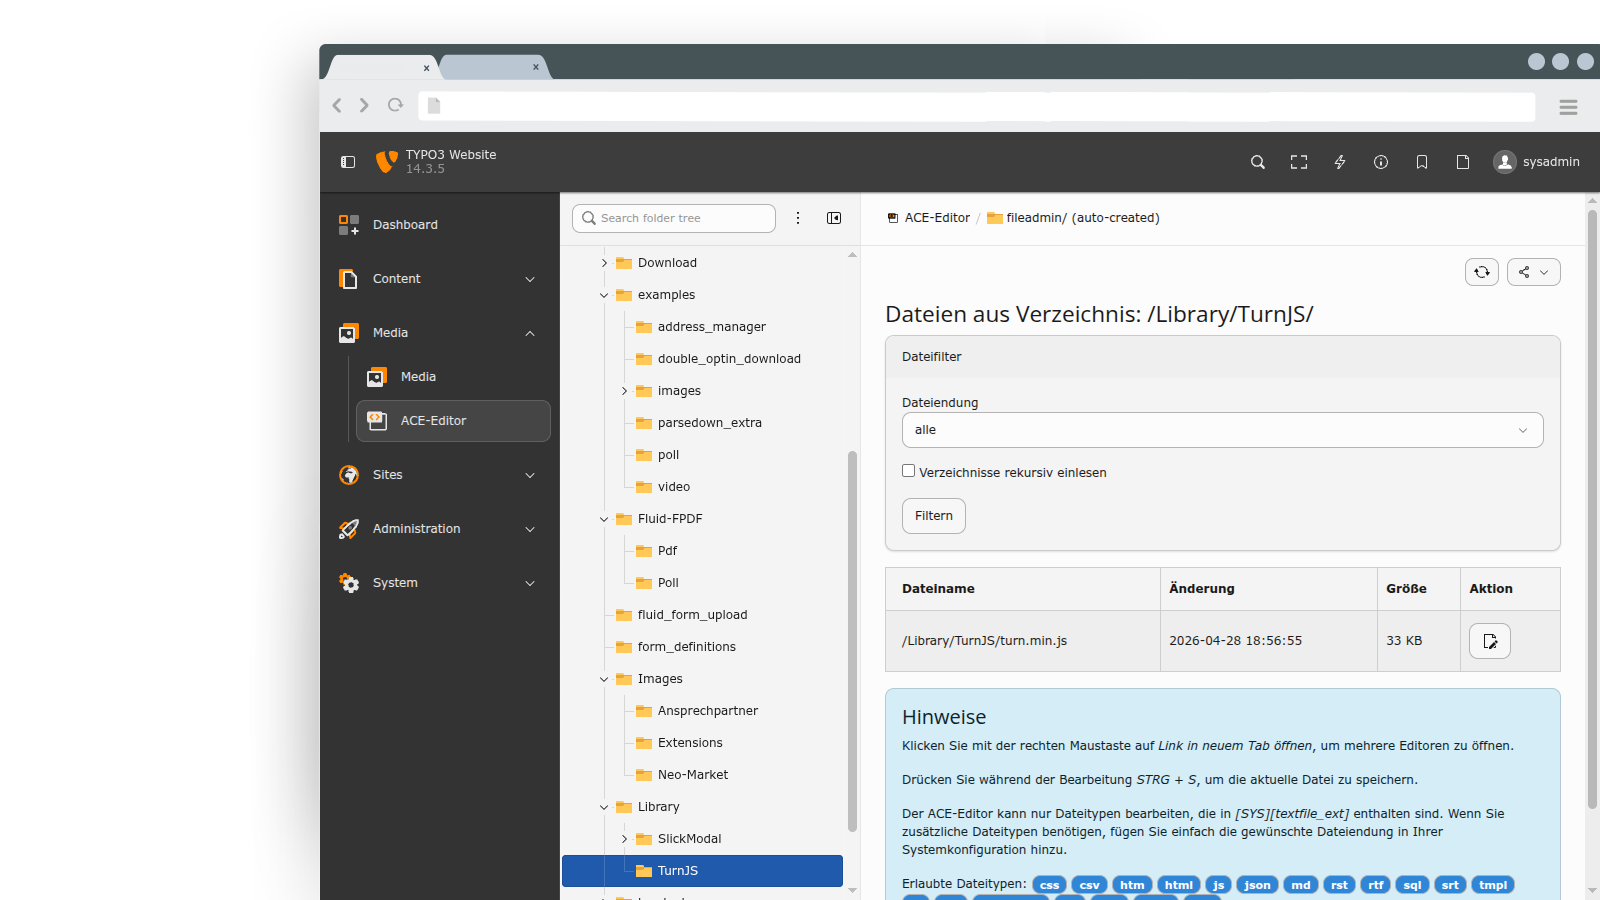
Task: Select the Neo-Market folder
Action: [692, 775]
